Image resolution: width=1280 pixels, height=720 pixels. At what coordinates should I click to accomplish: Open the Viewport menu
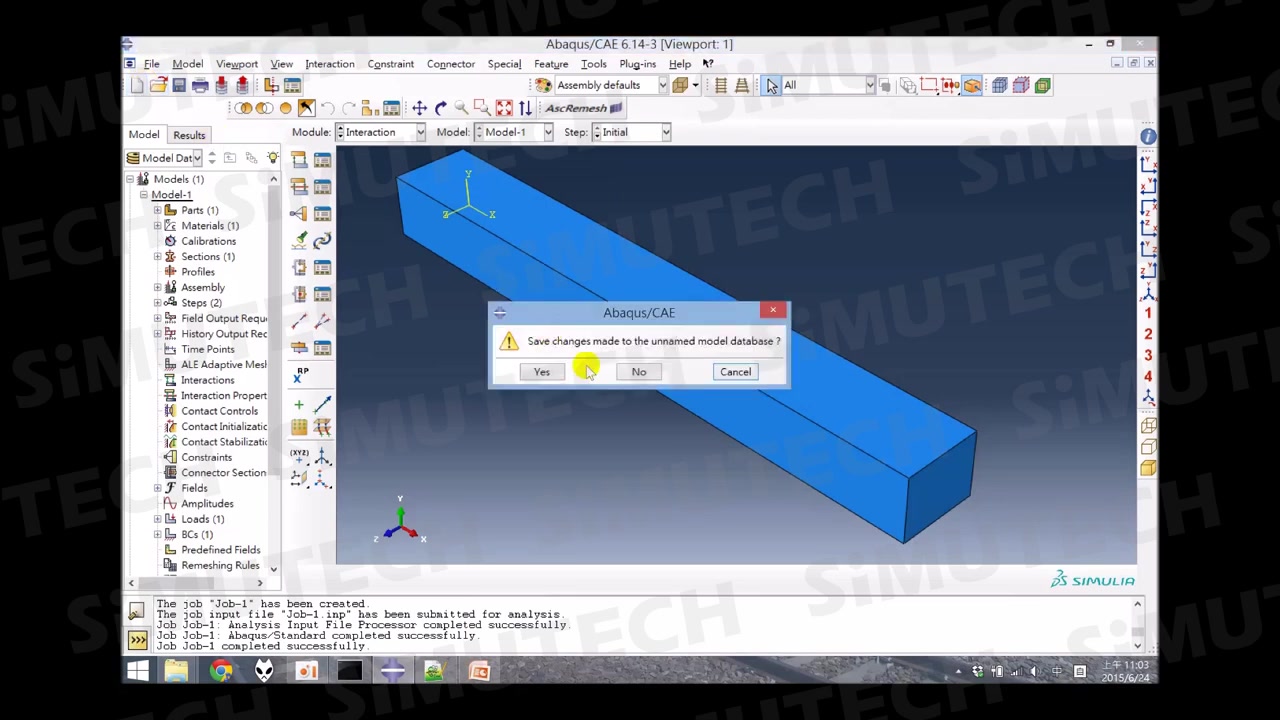click(237, 64)
